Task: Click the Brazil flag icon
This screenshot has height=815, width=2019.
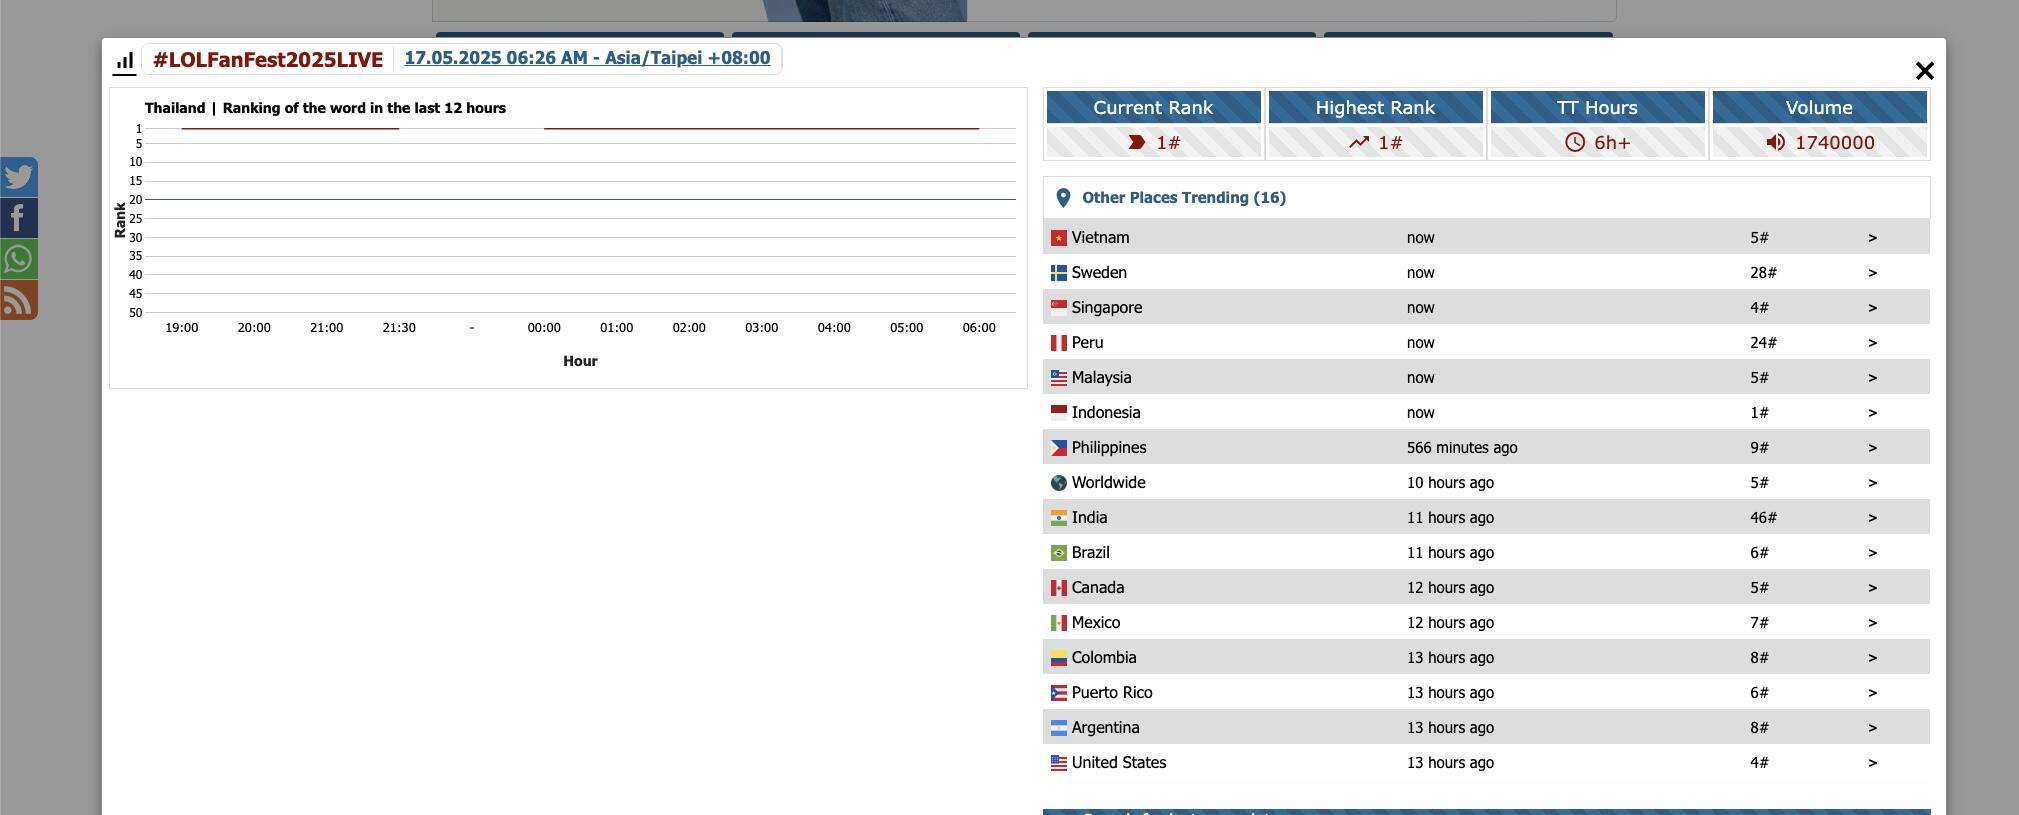Action: coord(1059,553)
